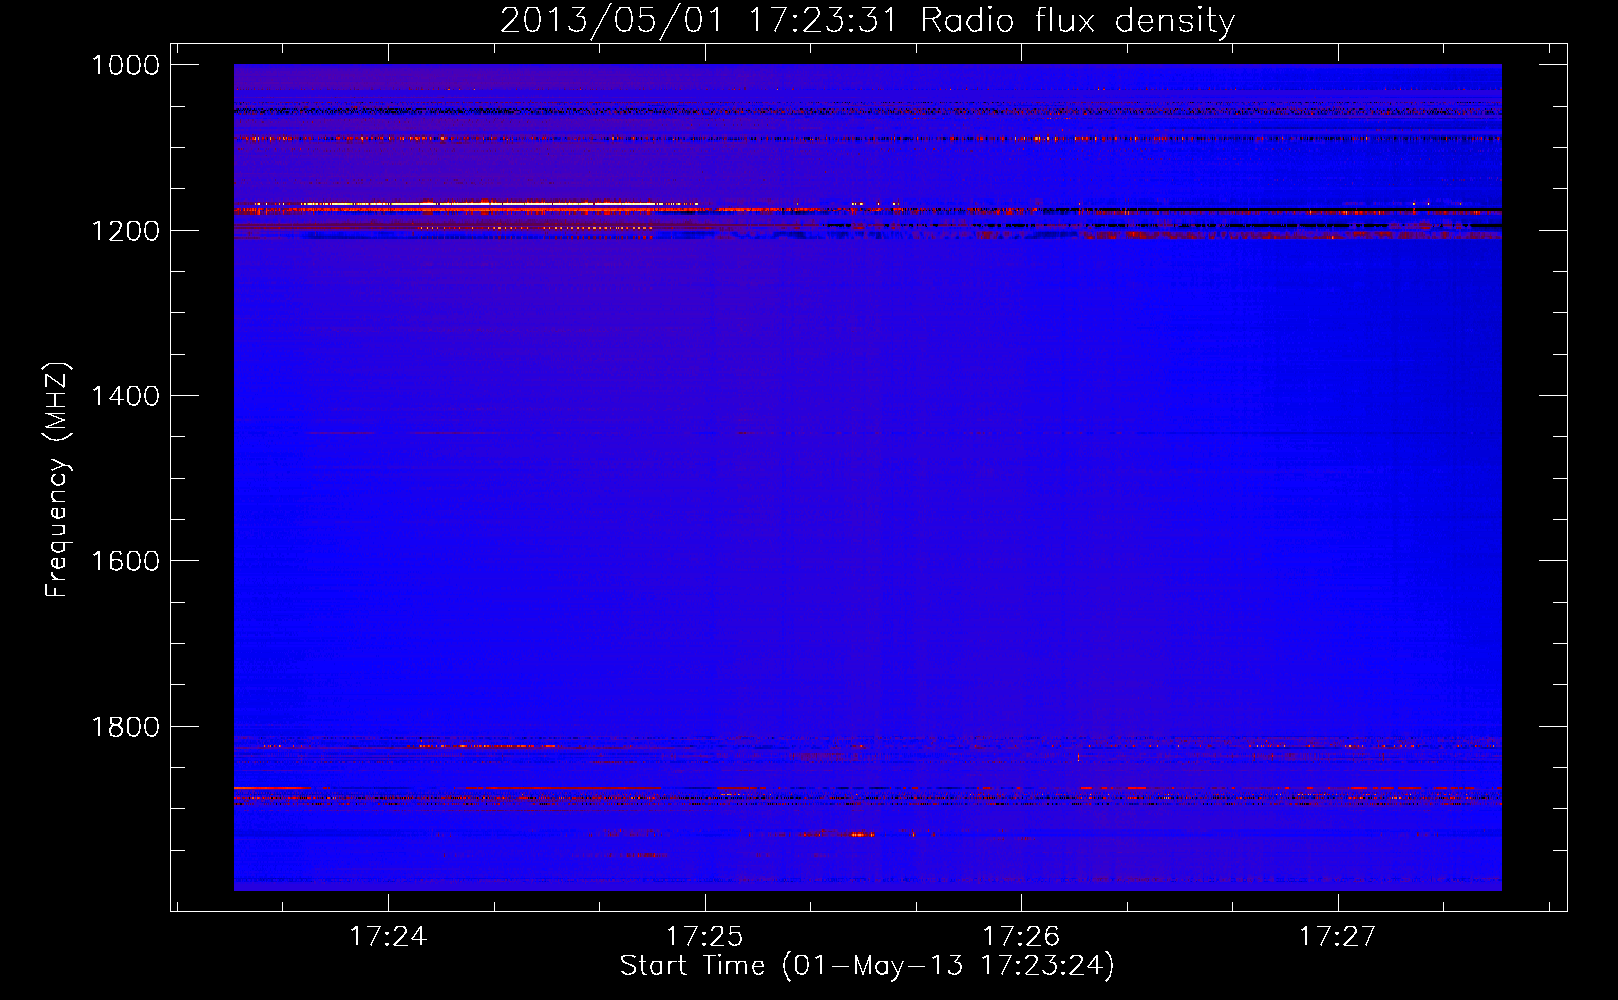The width and height of the screenshot is (1618, 1000).
Task: Click the 17:26 time tick label
Action: click(1021, 937)
